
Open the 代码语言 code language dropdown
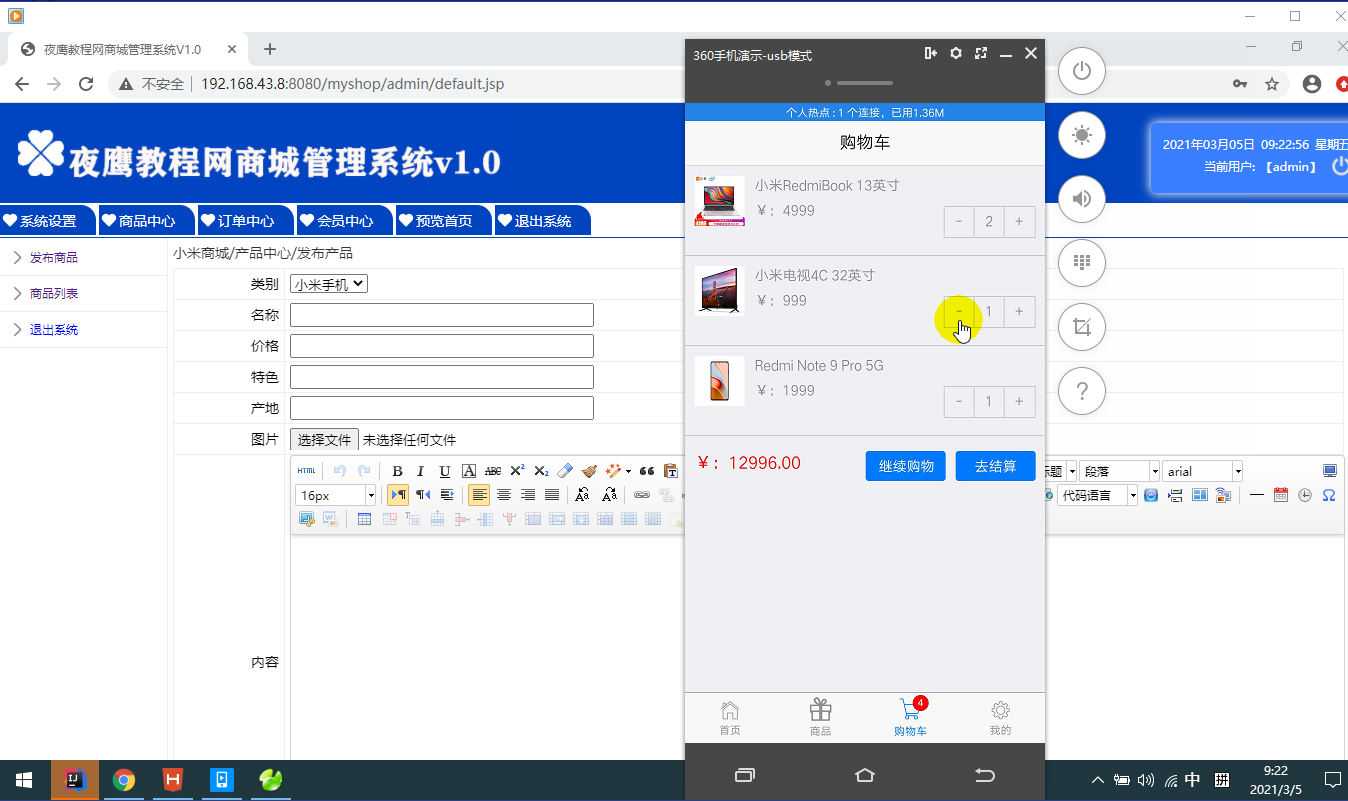1098,495
